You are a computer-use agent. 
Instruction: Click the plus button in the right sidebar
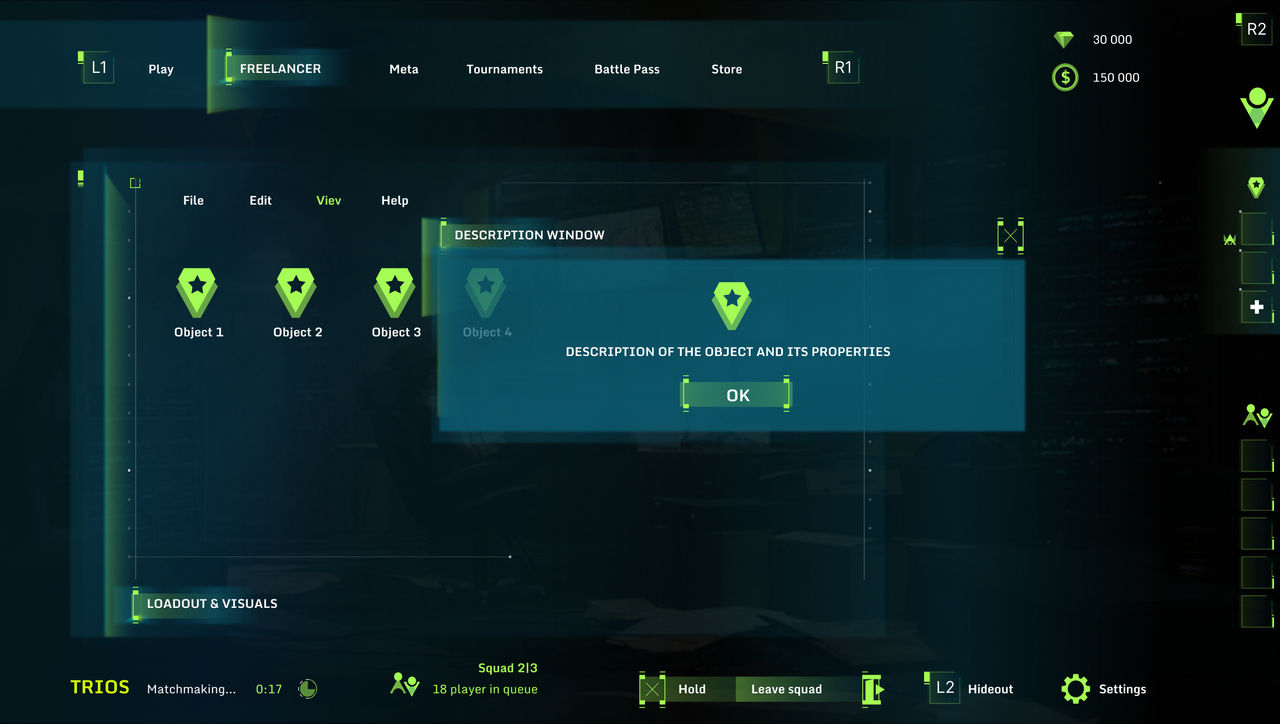[x=1257, y=307]
